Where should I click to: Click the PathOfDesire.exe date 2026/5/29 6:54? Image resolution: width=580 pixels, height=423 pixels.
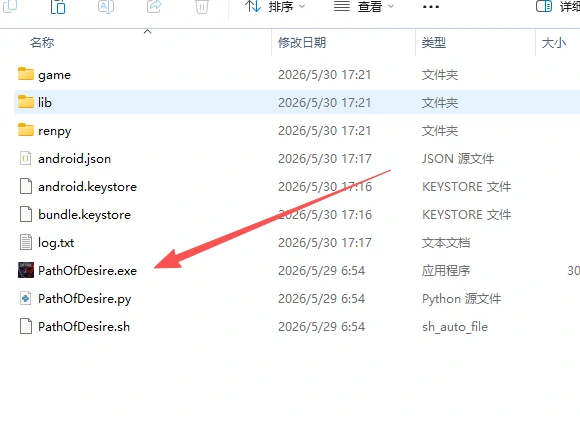[321, 271]
